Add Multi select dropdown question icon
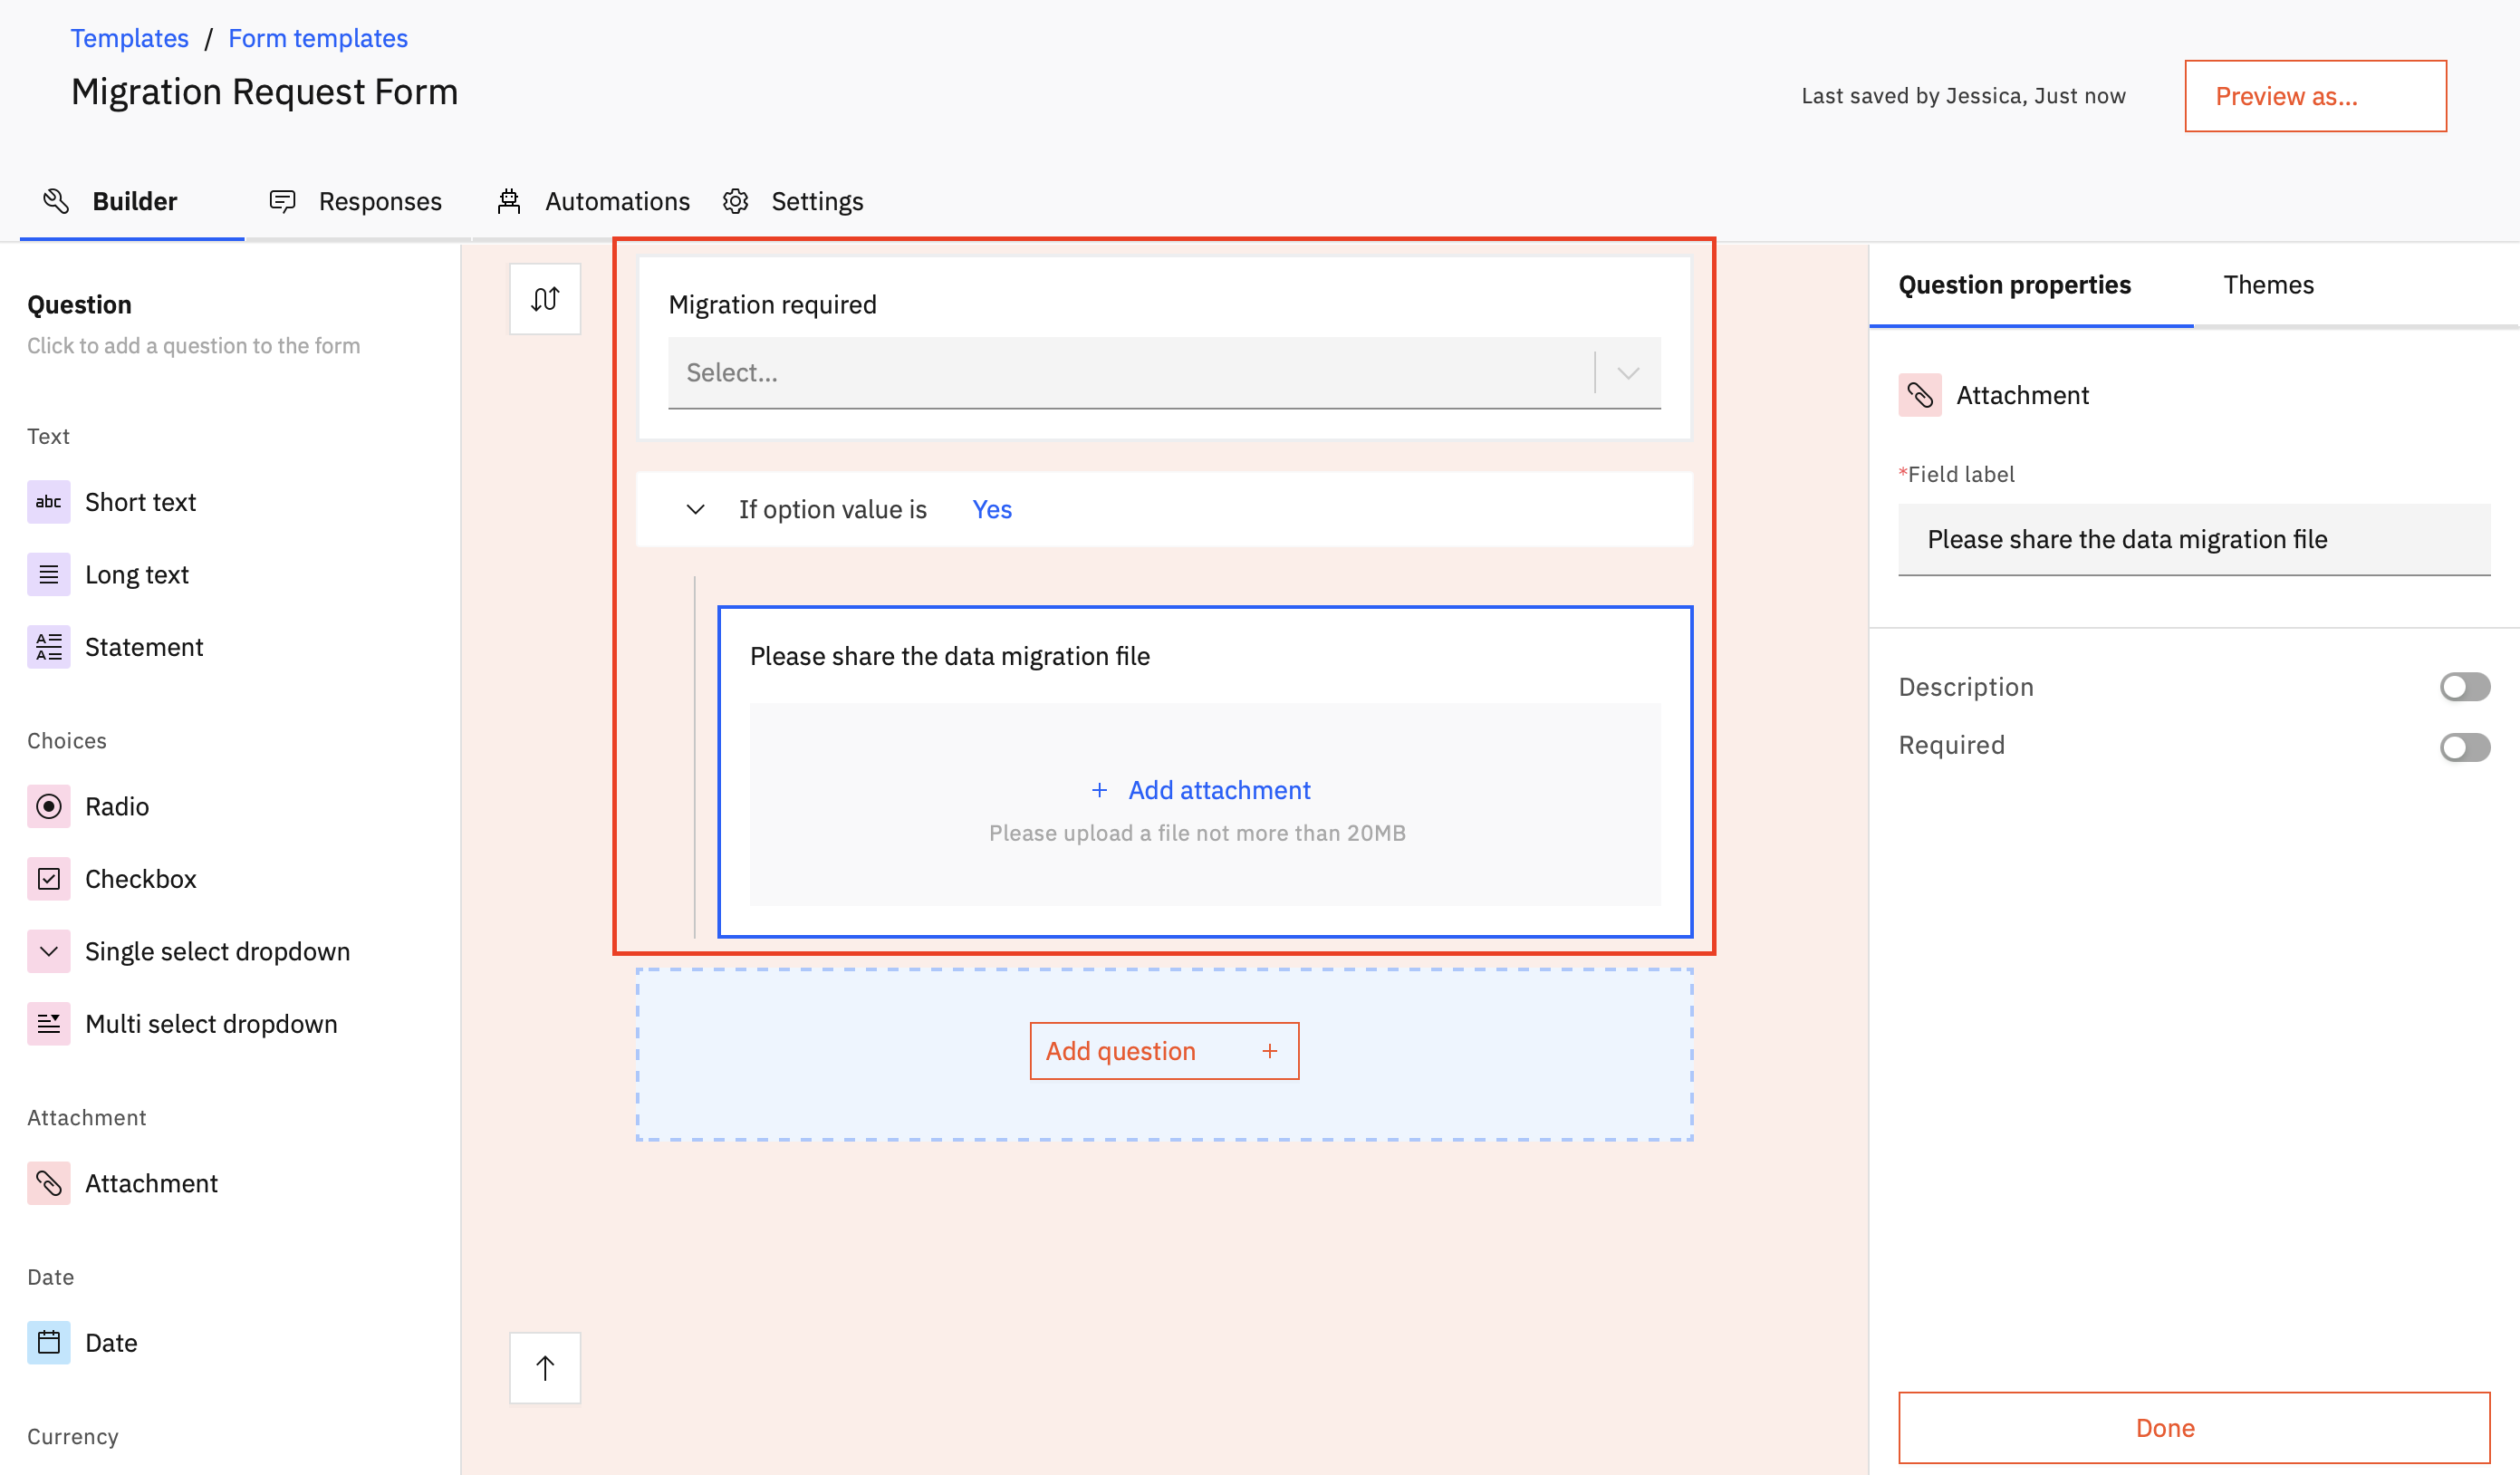The image size is (2520, 1475). click(x=48, y=1024)
